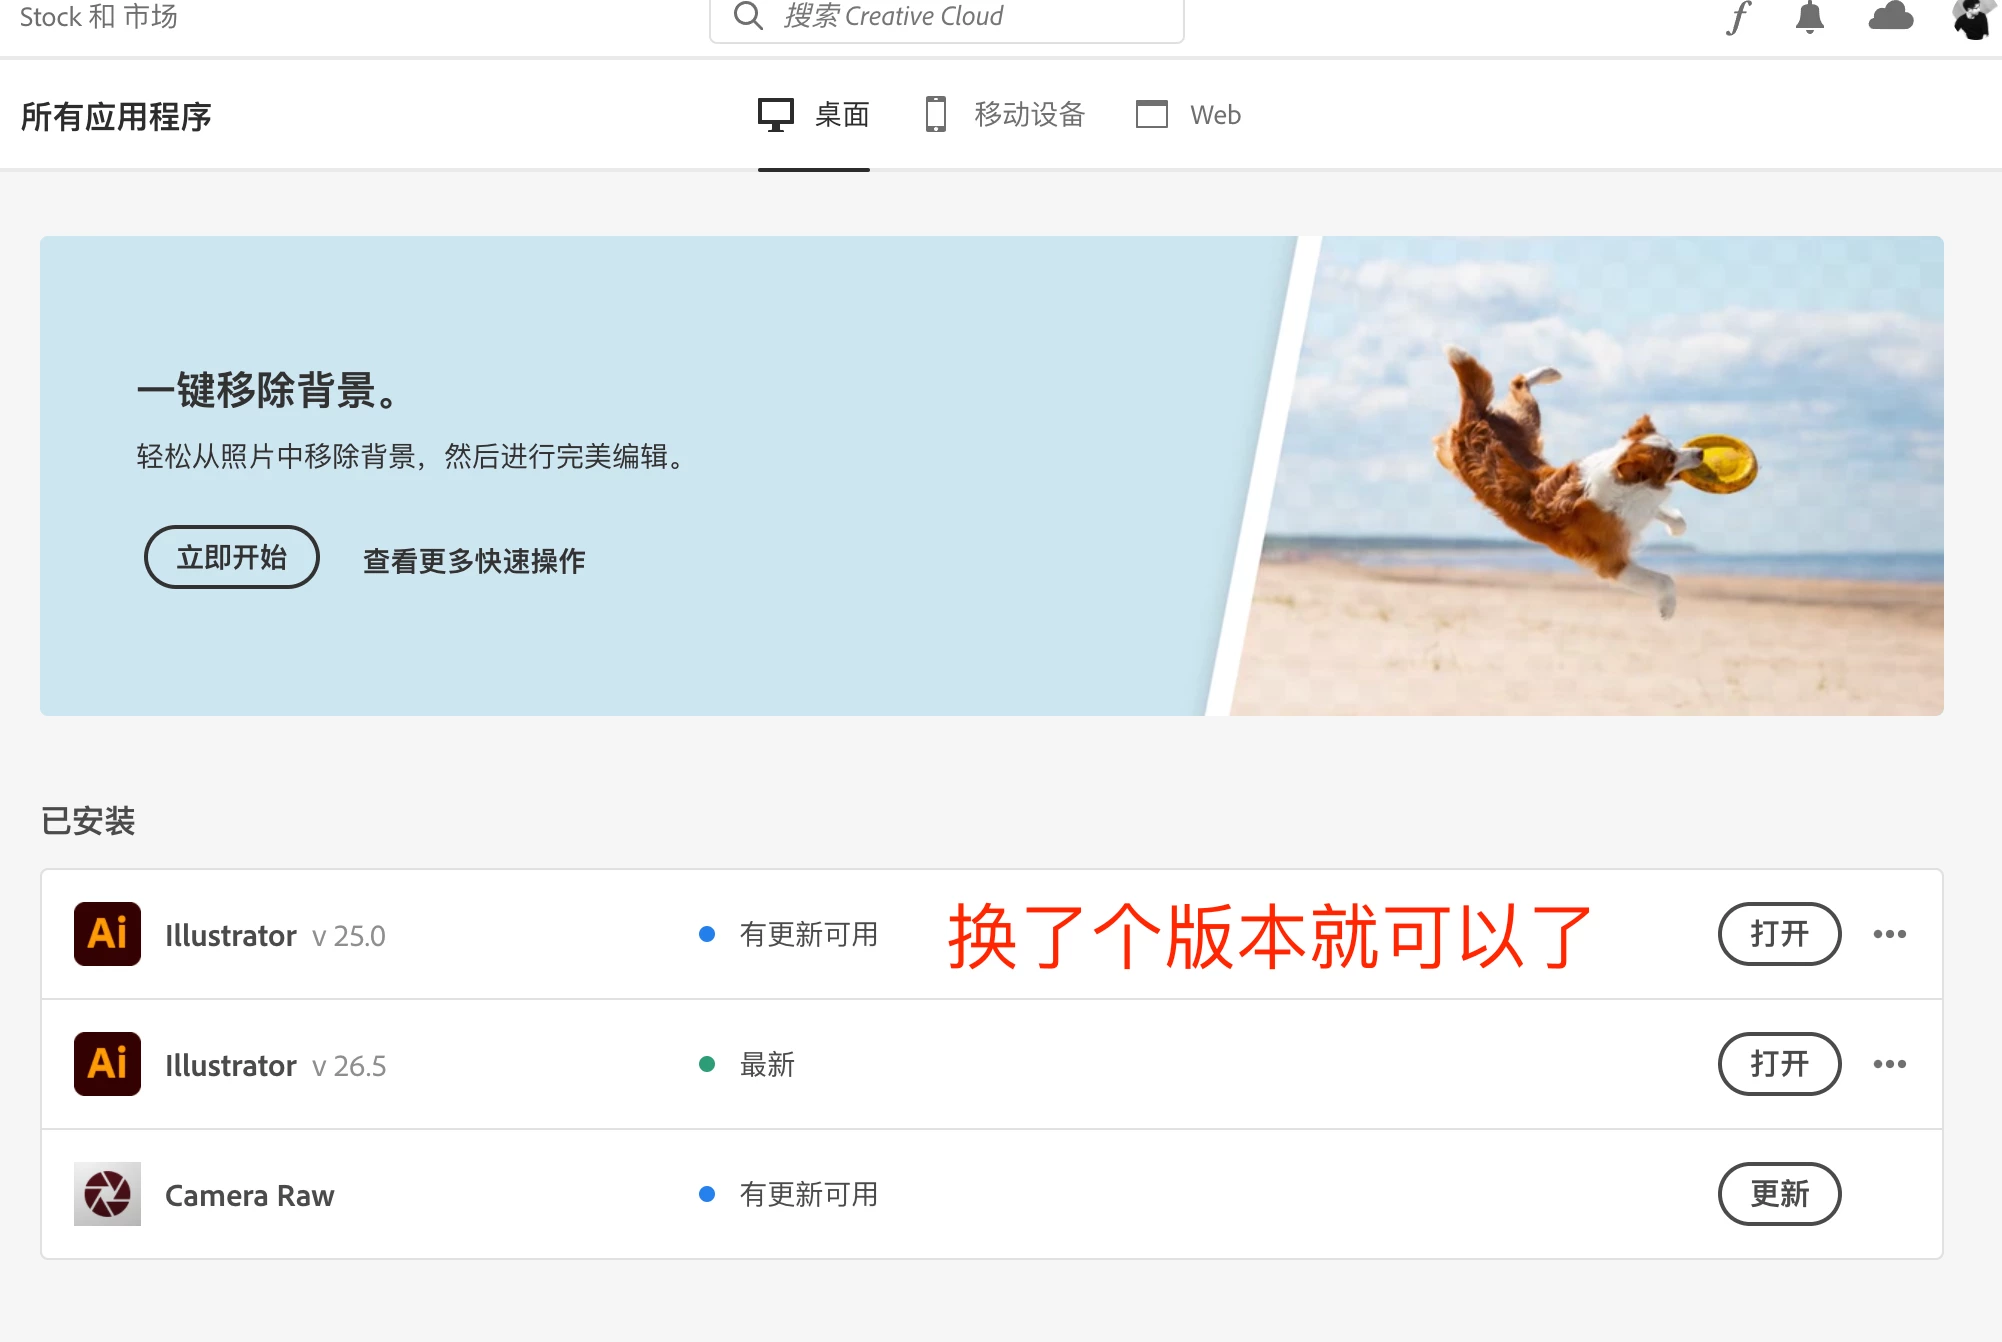This screenshot has width=2002, height=1342.
Task: Click the 立即开始 button in banner
Action: tap(232, 557)
